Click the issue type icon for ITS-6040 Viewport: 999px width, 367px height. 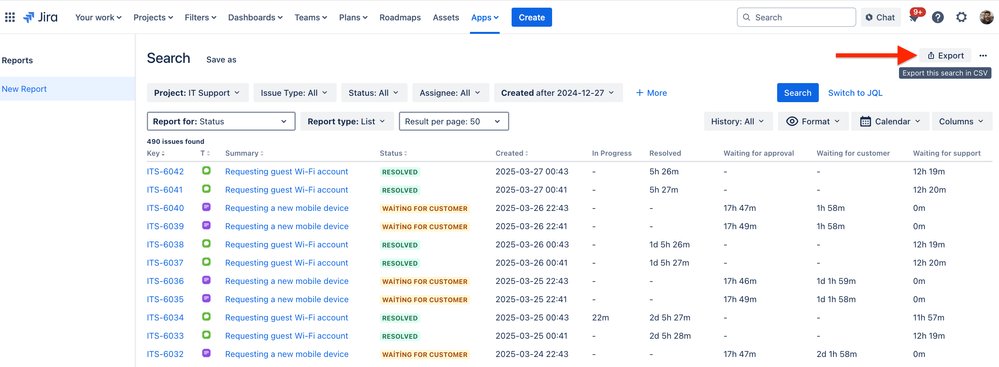click(206, 207)
